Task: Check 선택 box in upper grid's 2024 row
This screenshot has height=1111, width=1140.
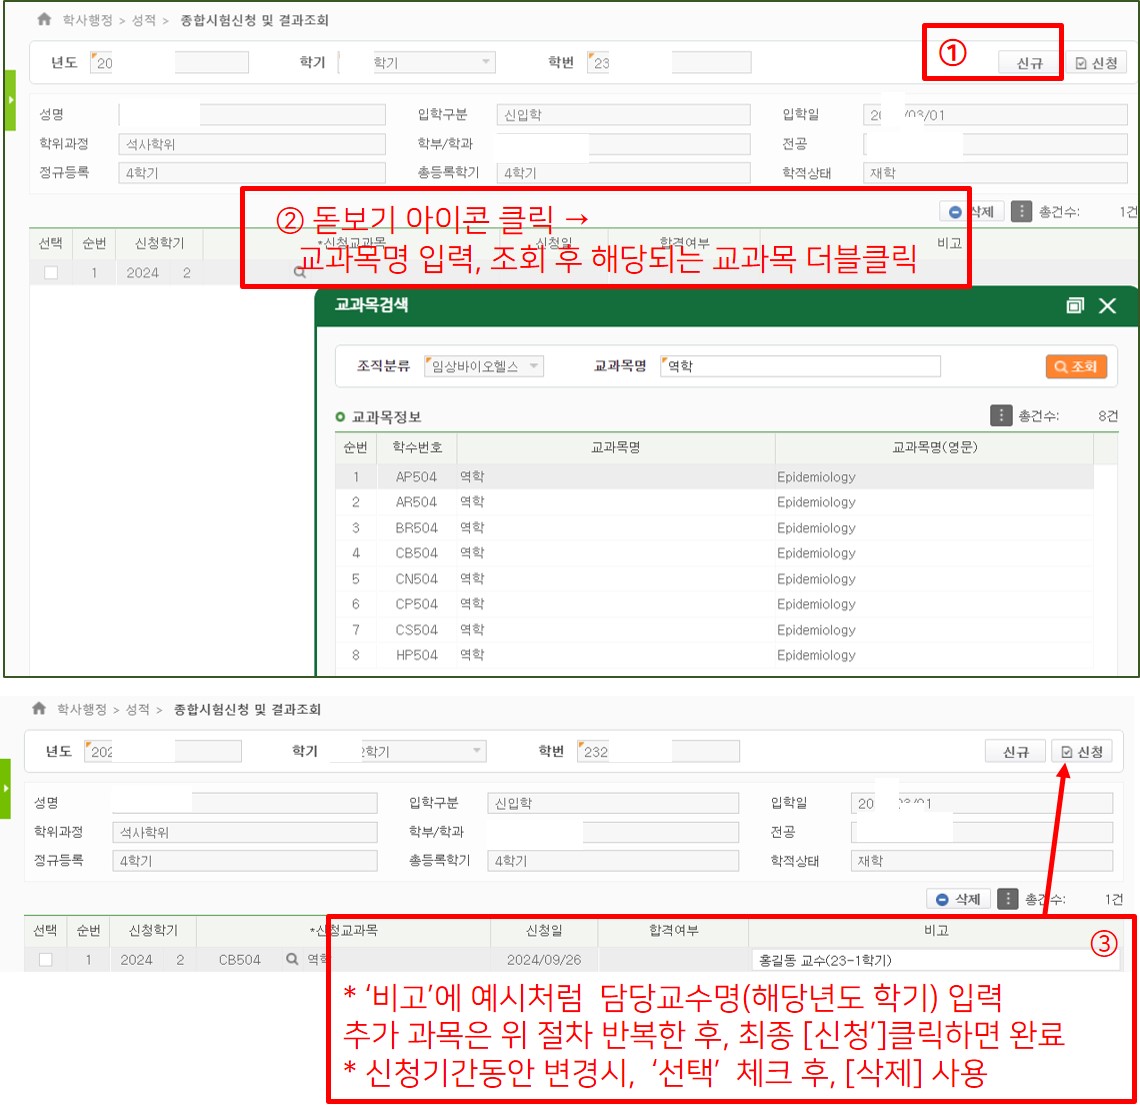Action: click(51, 273)
